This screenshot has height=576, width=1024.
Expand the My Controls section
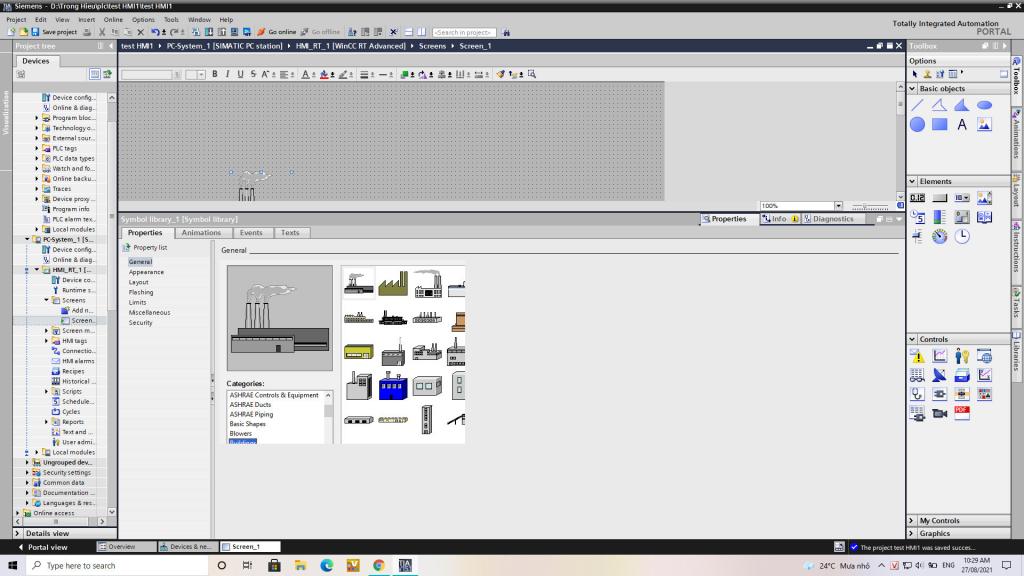pos(912,520)
